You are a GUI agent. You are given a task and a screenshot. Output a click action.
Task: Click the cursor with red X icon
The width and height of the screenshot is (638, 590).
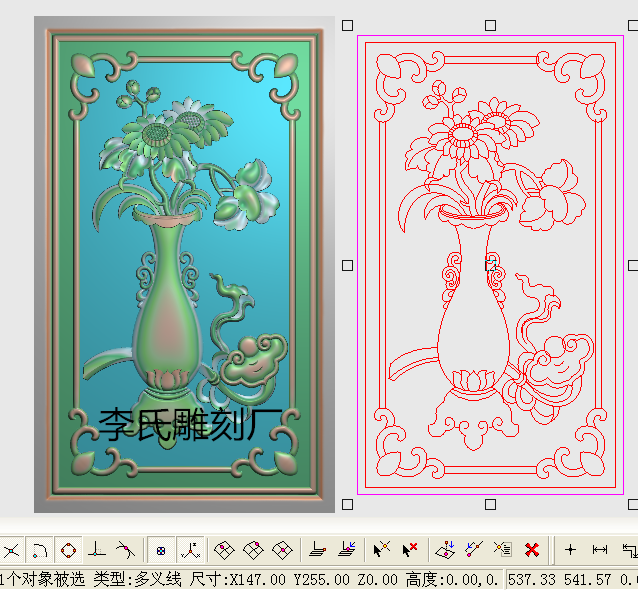(x=410, y=550)
